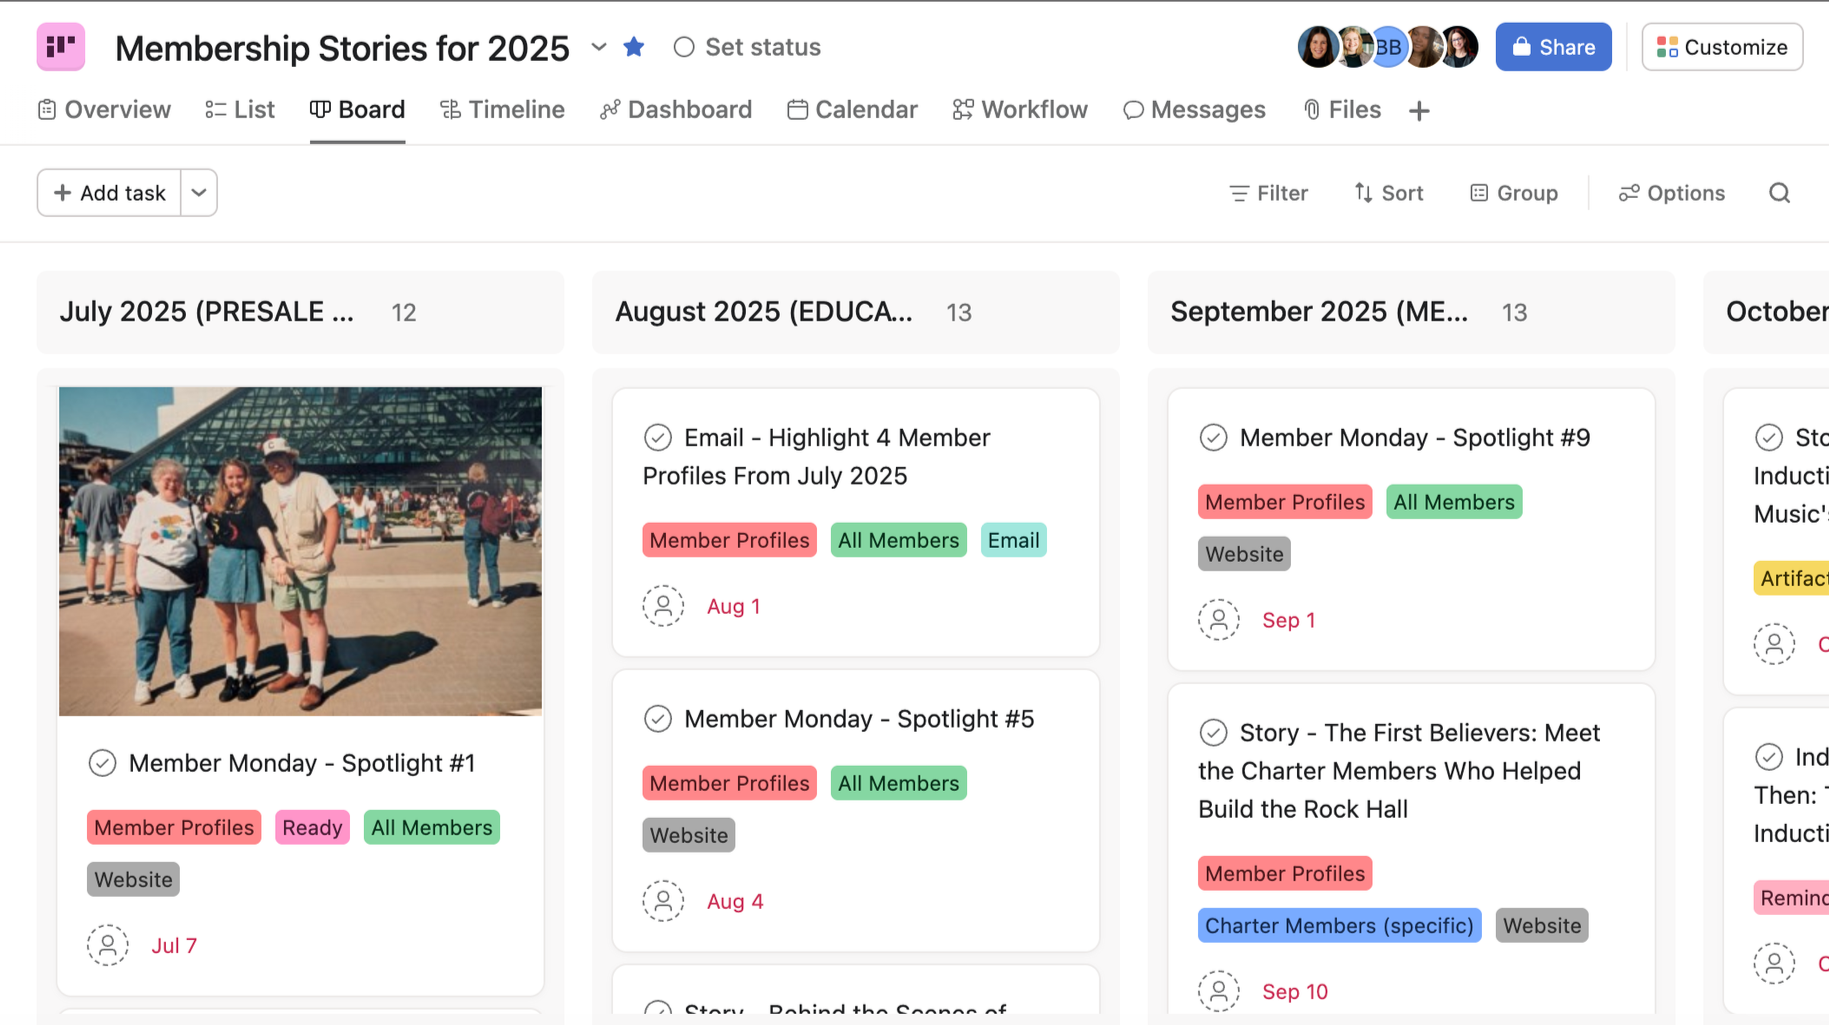Click the Share button

[1553, 47]
